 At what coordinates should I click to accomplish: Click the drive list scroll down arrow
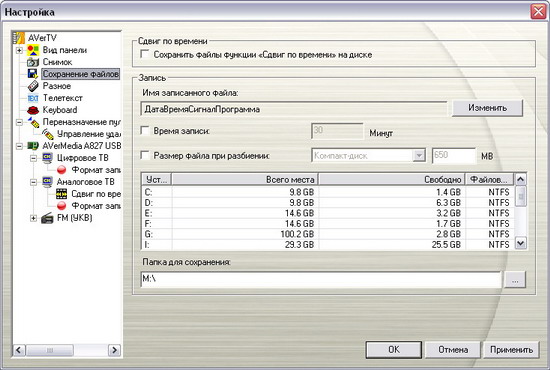click(x=521, y=243)
